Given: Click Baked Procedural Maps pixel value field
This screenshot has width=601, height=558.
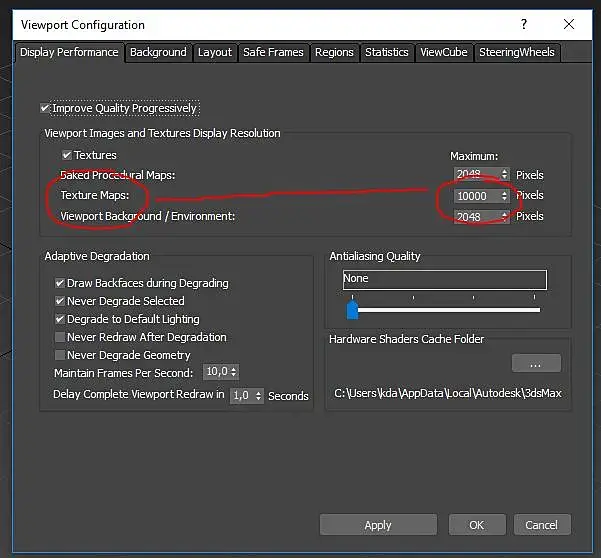Looking at the screenshot, I should [477, 175].
